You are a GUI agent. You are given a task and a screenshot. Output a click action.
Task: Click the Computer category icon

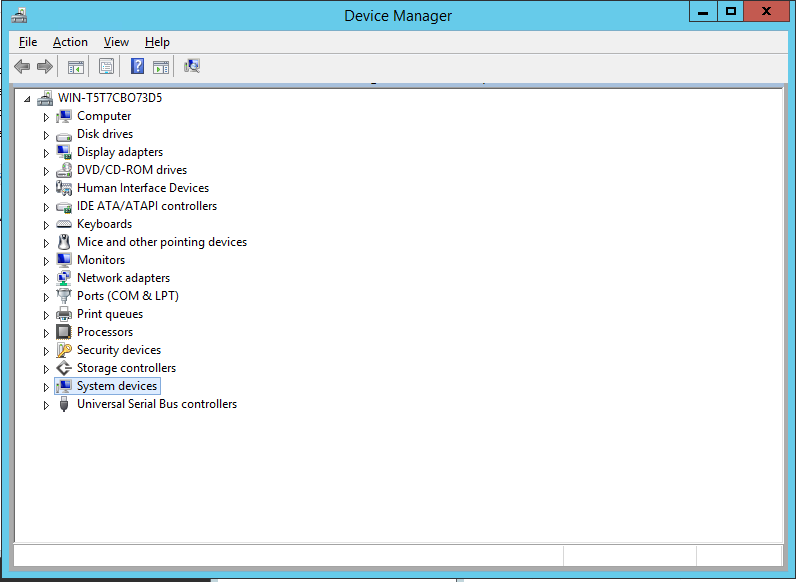pyautogui.click(x=64, y=116)
